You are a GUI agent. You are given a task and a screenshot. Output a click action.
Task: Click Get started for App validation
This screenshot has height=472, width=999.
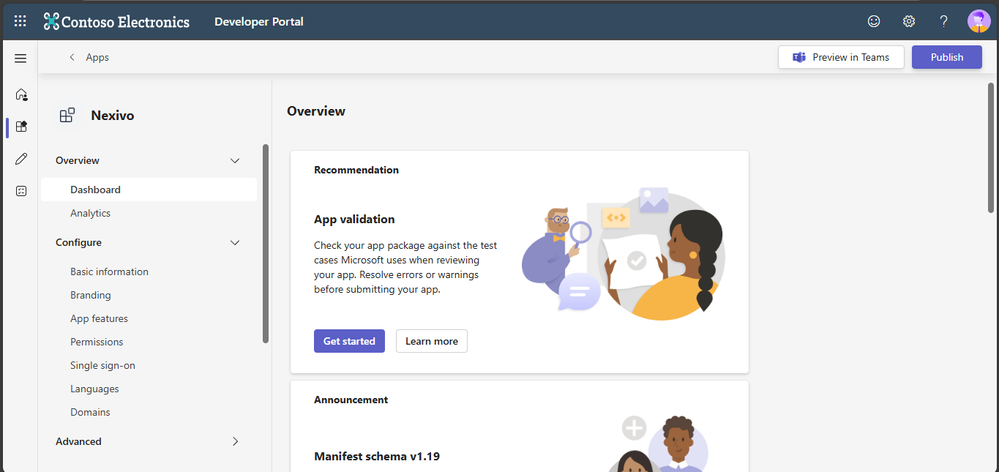349,341
